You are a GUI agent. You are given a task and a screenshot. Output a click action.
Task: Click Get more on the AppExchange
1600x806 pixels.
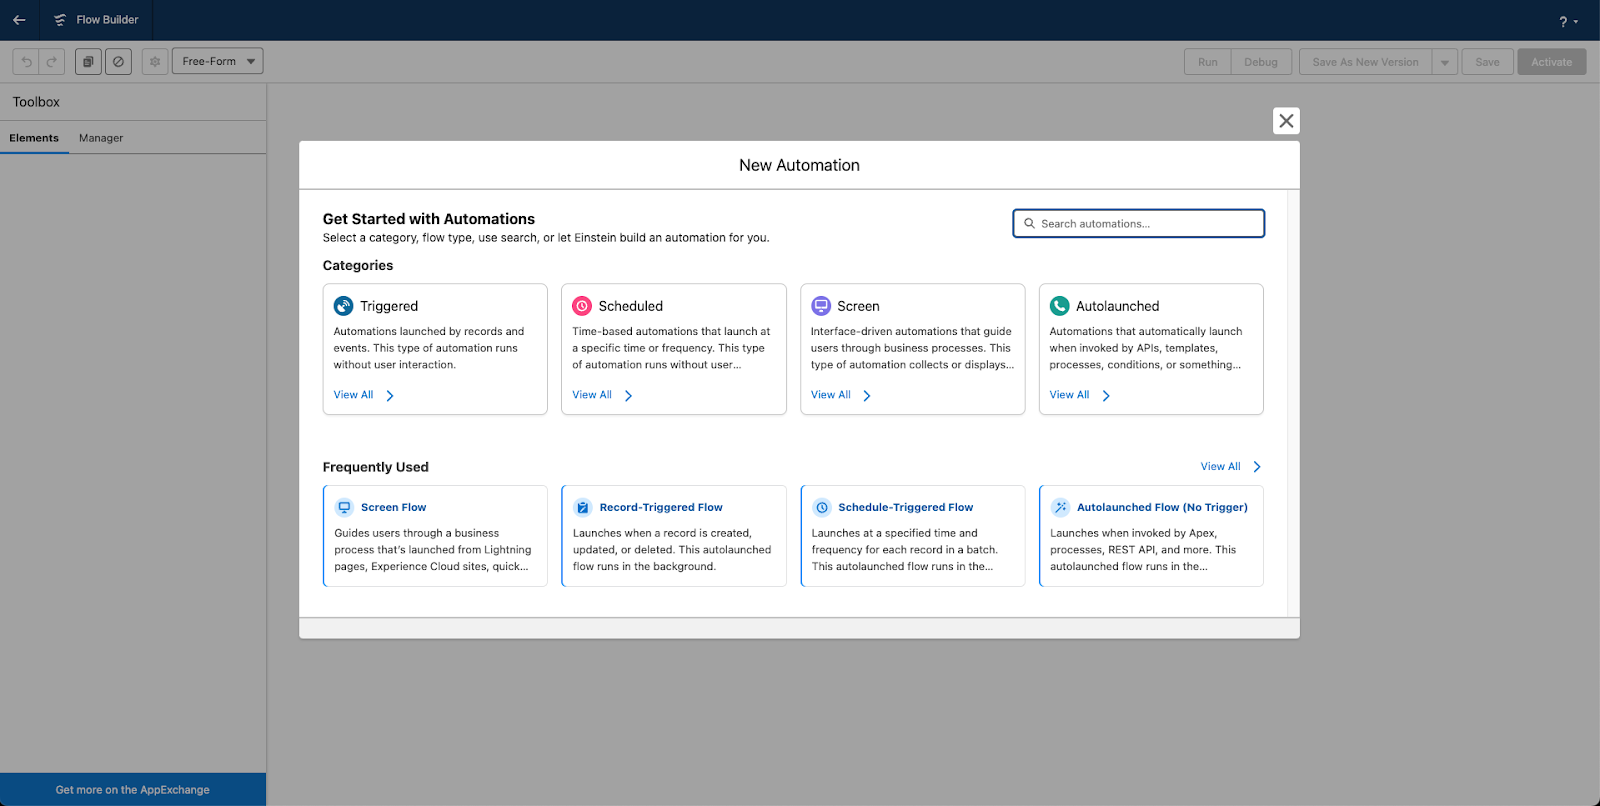(133, 789)
